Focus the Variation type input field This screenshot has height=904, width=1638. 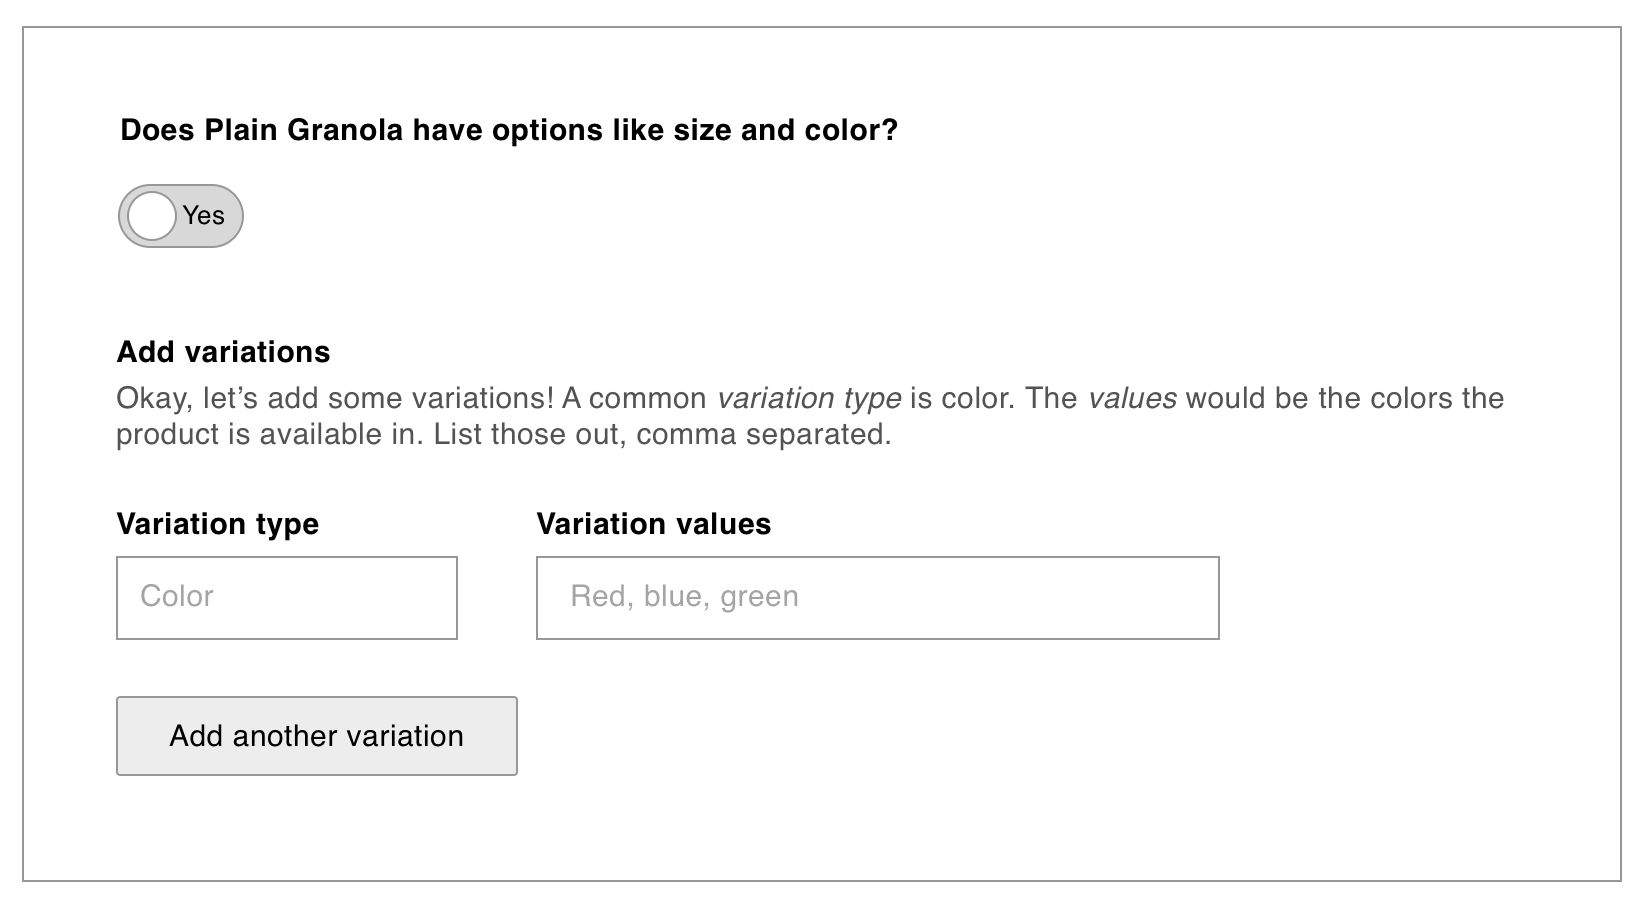tap(286, 598)
